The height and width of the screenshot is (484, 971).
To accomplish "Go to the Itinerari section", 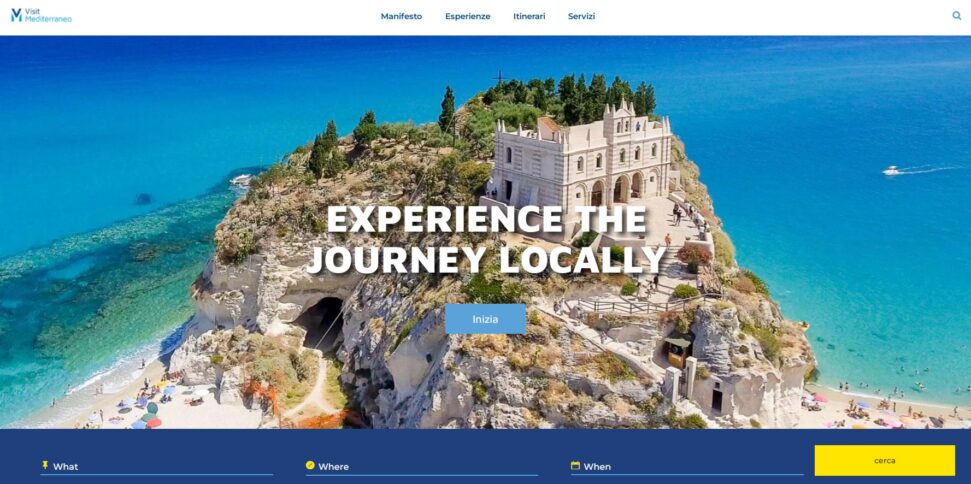I will coord(529,17).
